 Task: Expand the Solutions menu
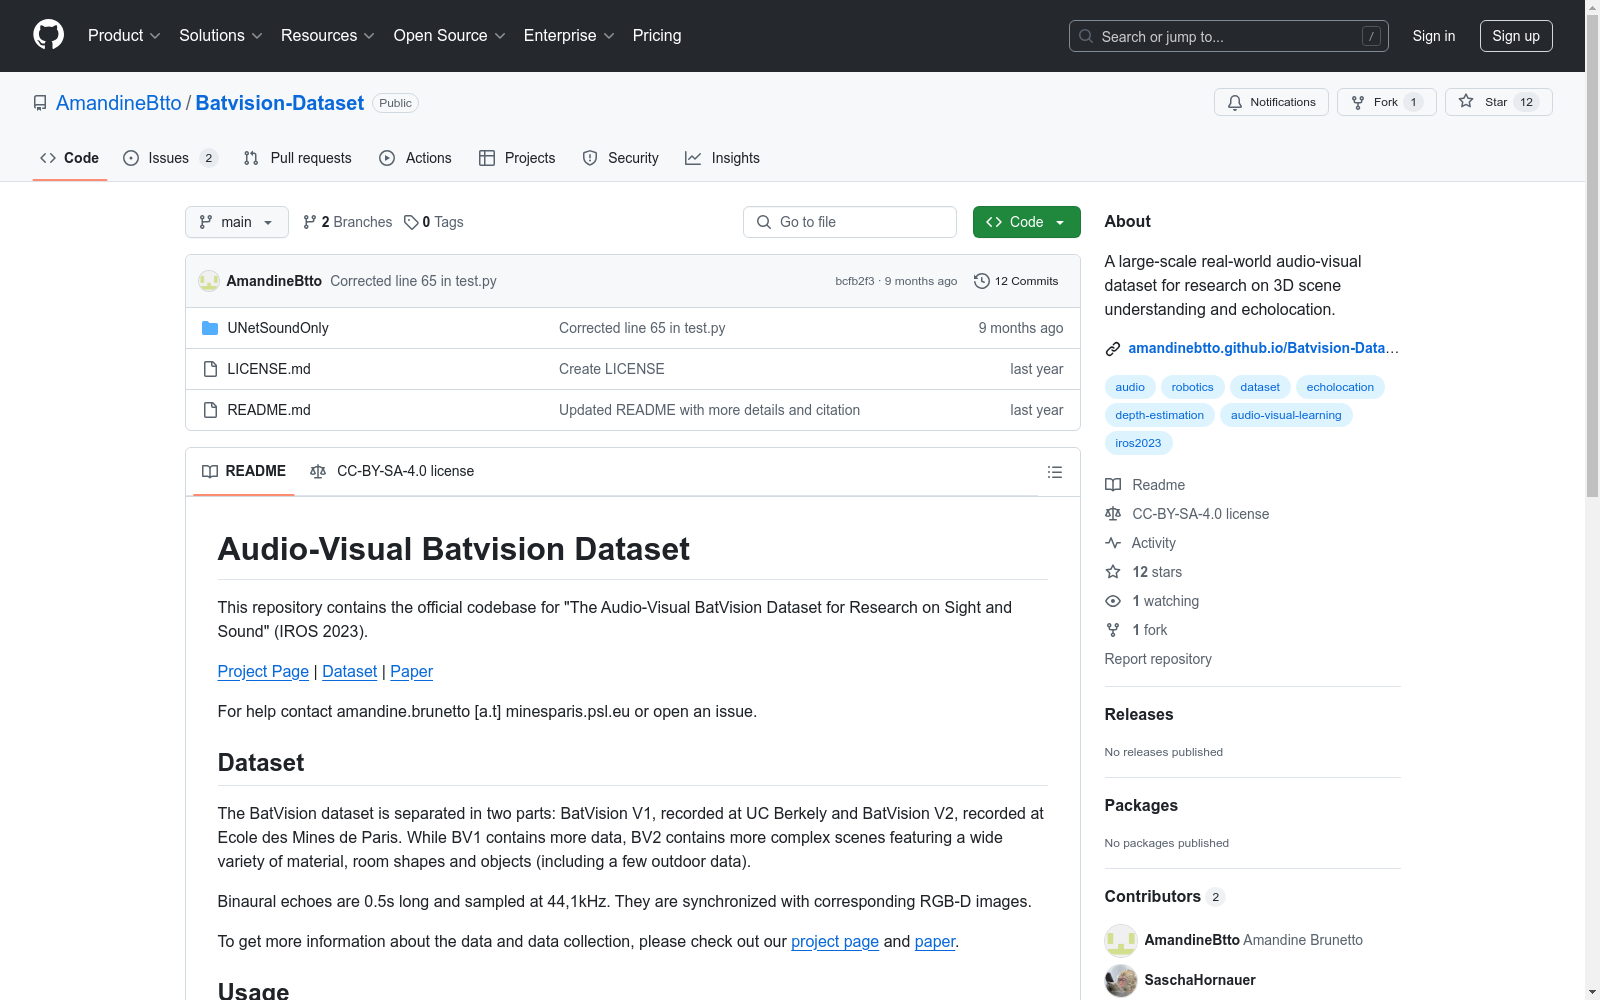pos(221,36)
